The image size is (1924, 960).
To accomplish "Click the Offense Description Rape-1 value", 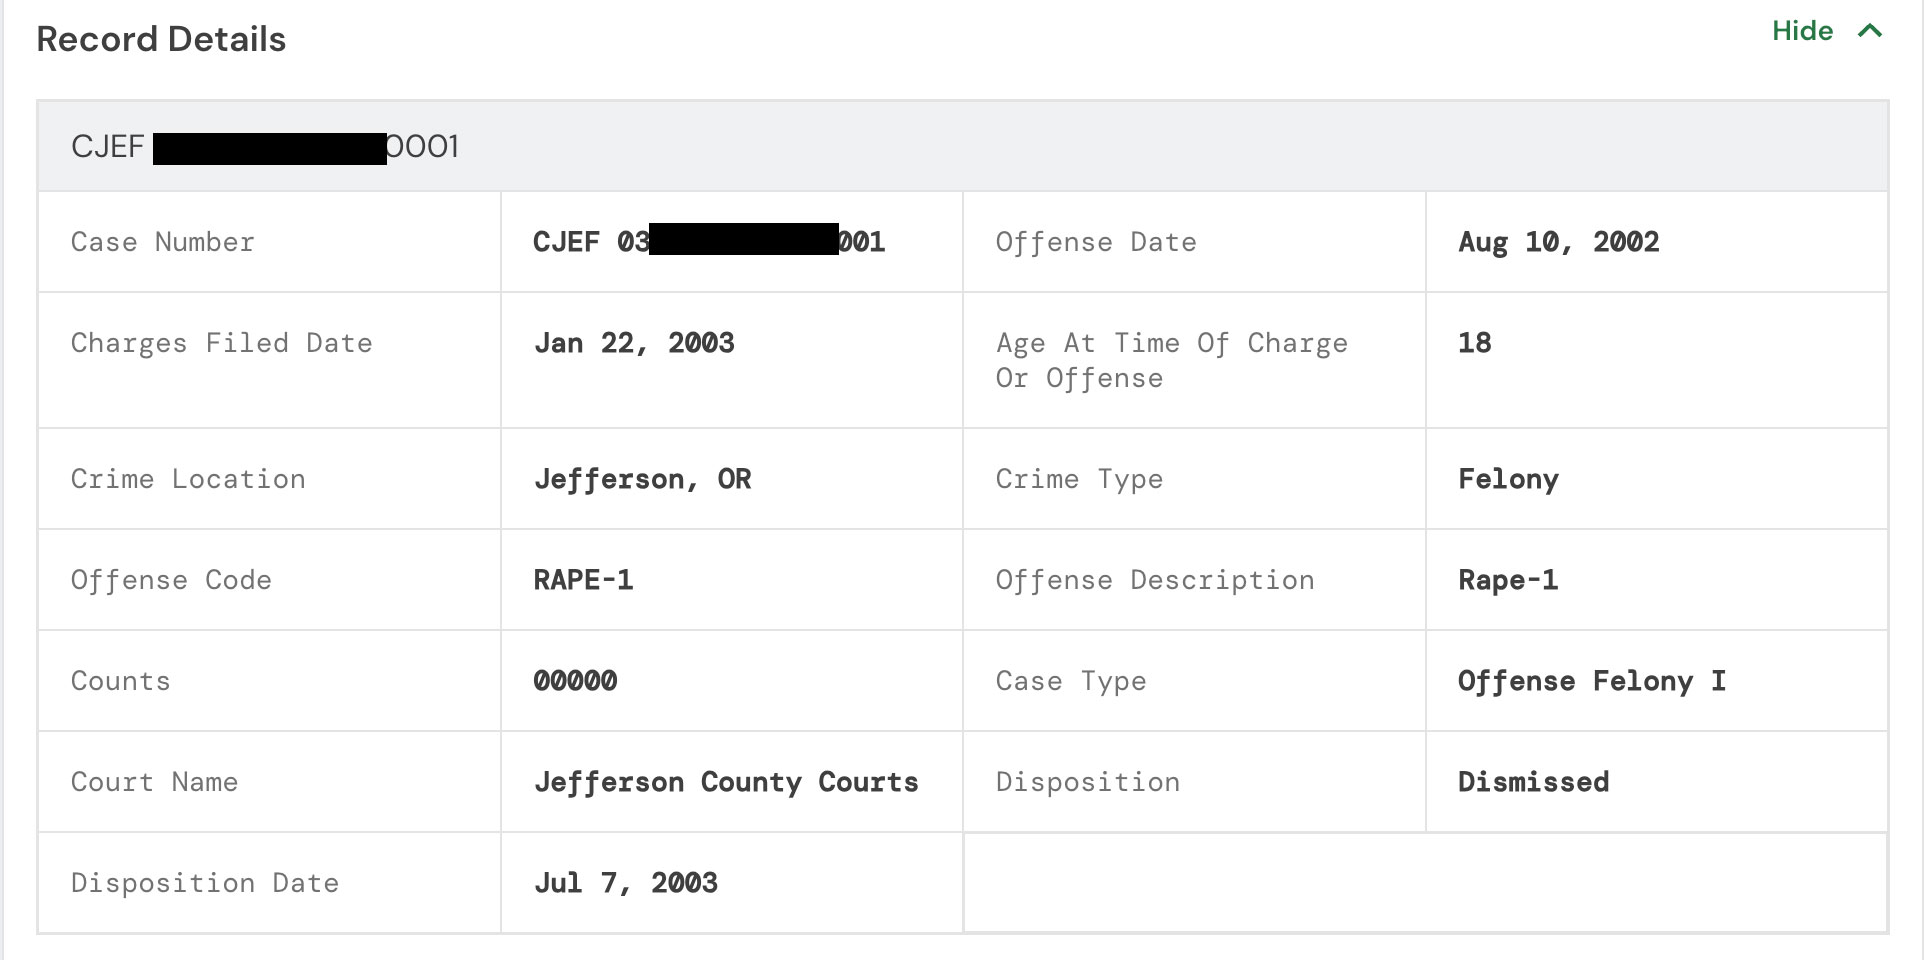I will 1508,580.
